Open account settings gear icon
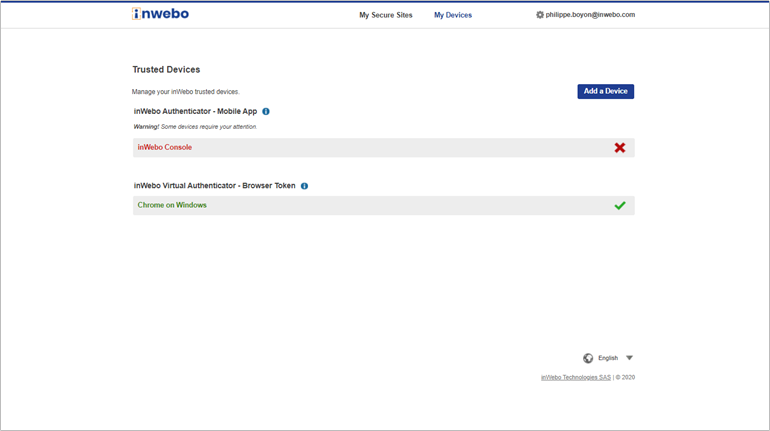The width and height of the screenshot is (770, 431). click(540, 15)
